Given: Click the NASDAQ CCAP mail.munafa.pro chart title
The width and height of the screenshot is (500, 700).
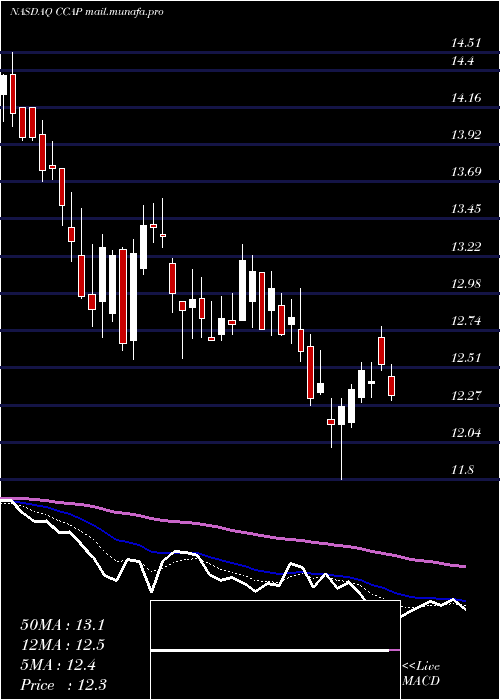Looking at the screenshot, I should pos(86,12).
